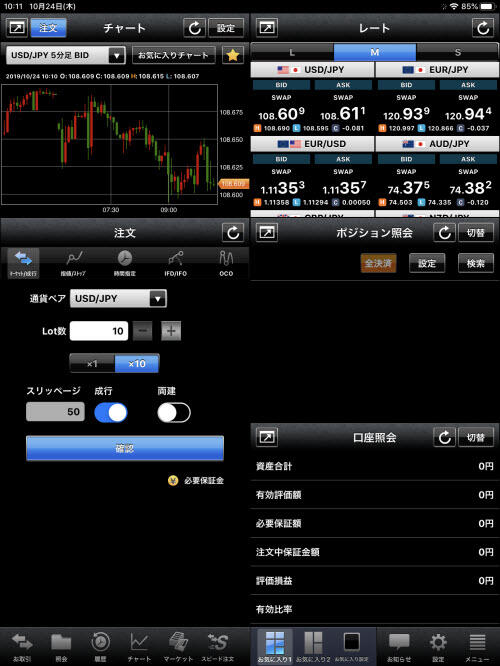
Task: Open favorites settings (お気に入り設定) icon
Action: (352, 647)
